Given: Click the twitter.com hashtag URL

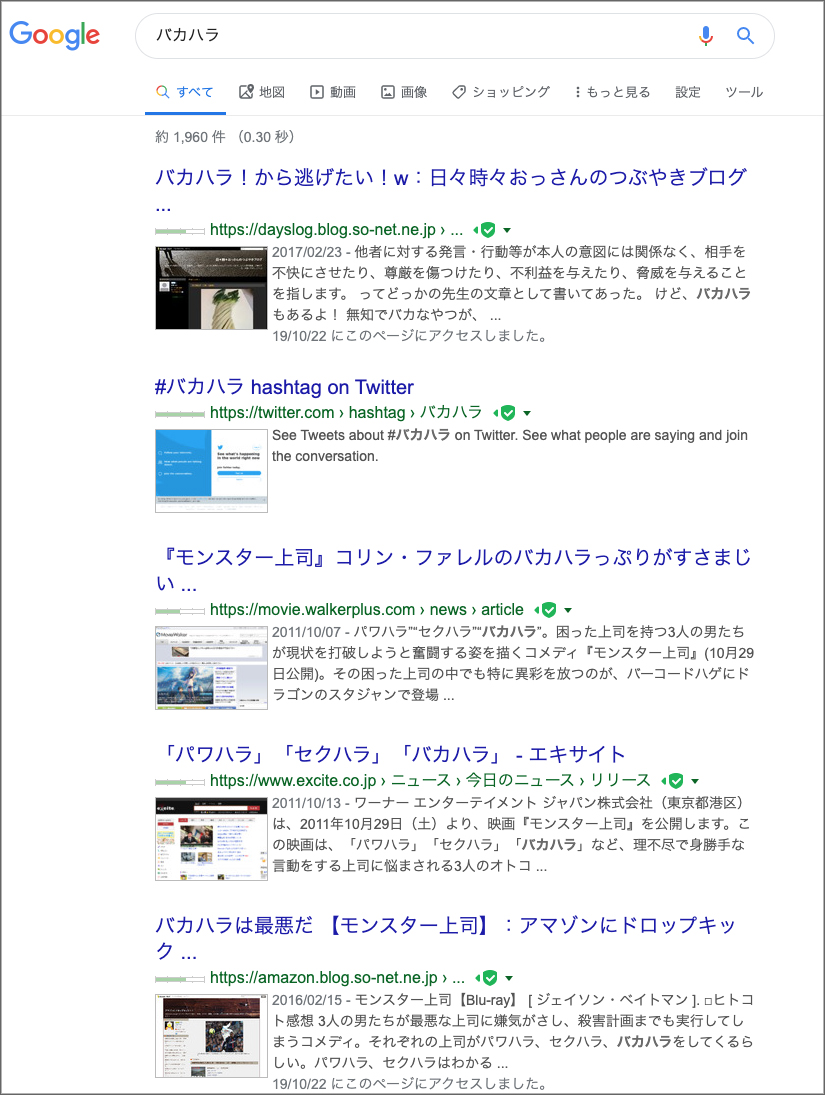Looking at the screenshot, I should [346, 413].
